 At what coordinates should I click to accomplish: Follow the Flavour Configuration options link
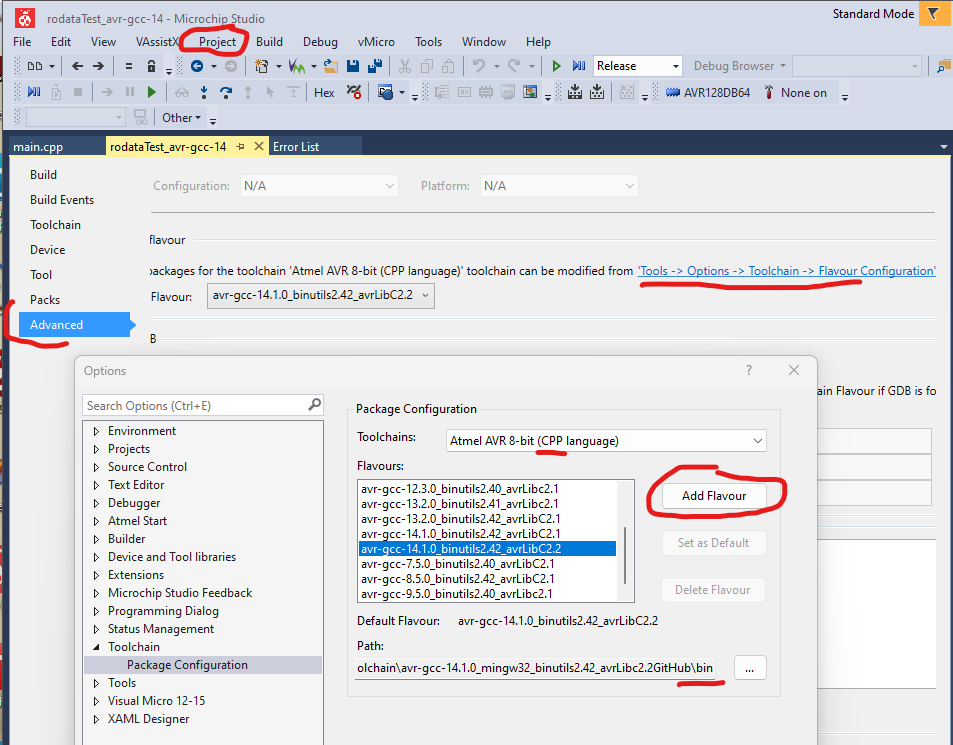[786, 271]
